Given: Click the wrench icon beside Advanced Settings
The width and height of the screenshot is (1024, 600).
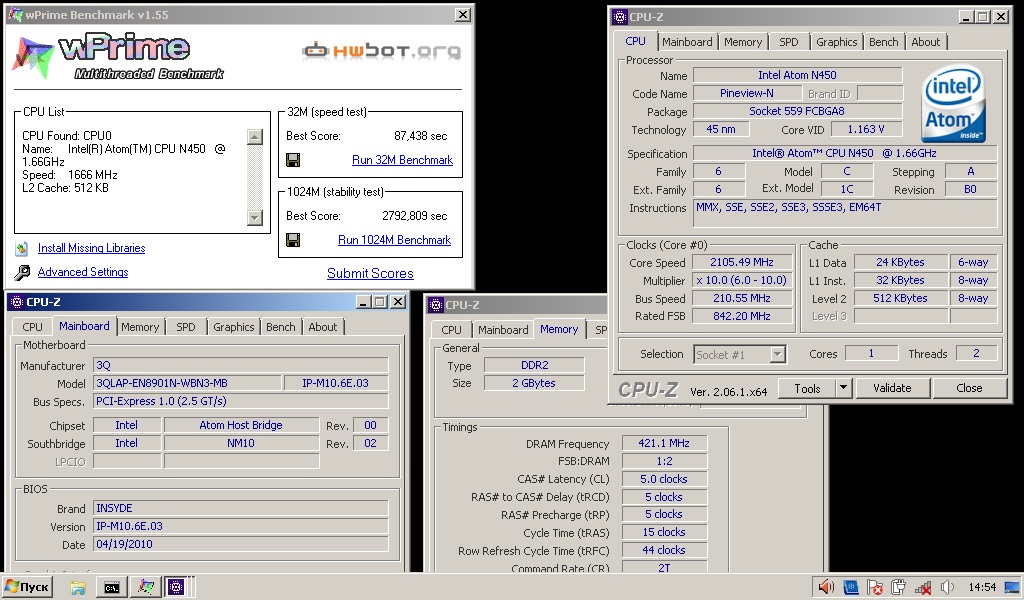Looking at the screenshot, I should point(22,272).
